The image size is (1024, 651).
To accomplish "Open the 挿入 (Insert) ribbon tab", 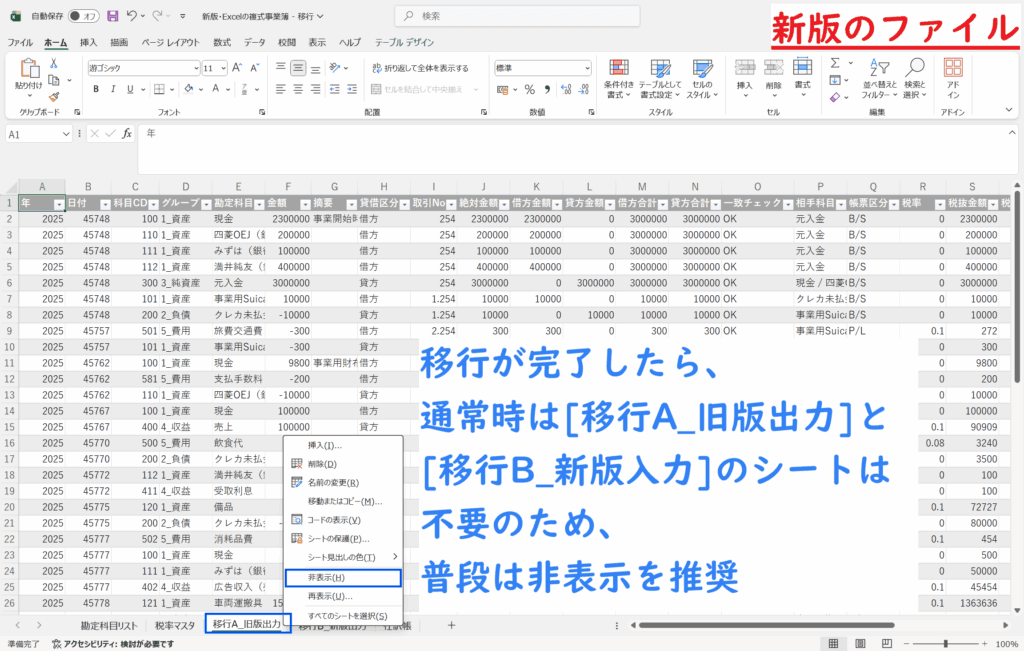I will 88,43.
